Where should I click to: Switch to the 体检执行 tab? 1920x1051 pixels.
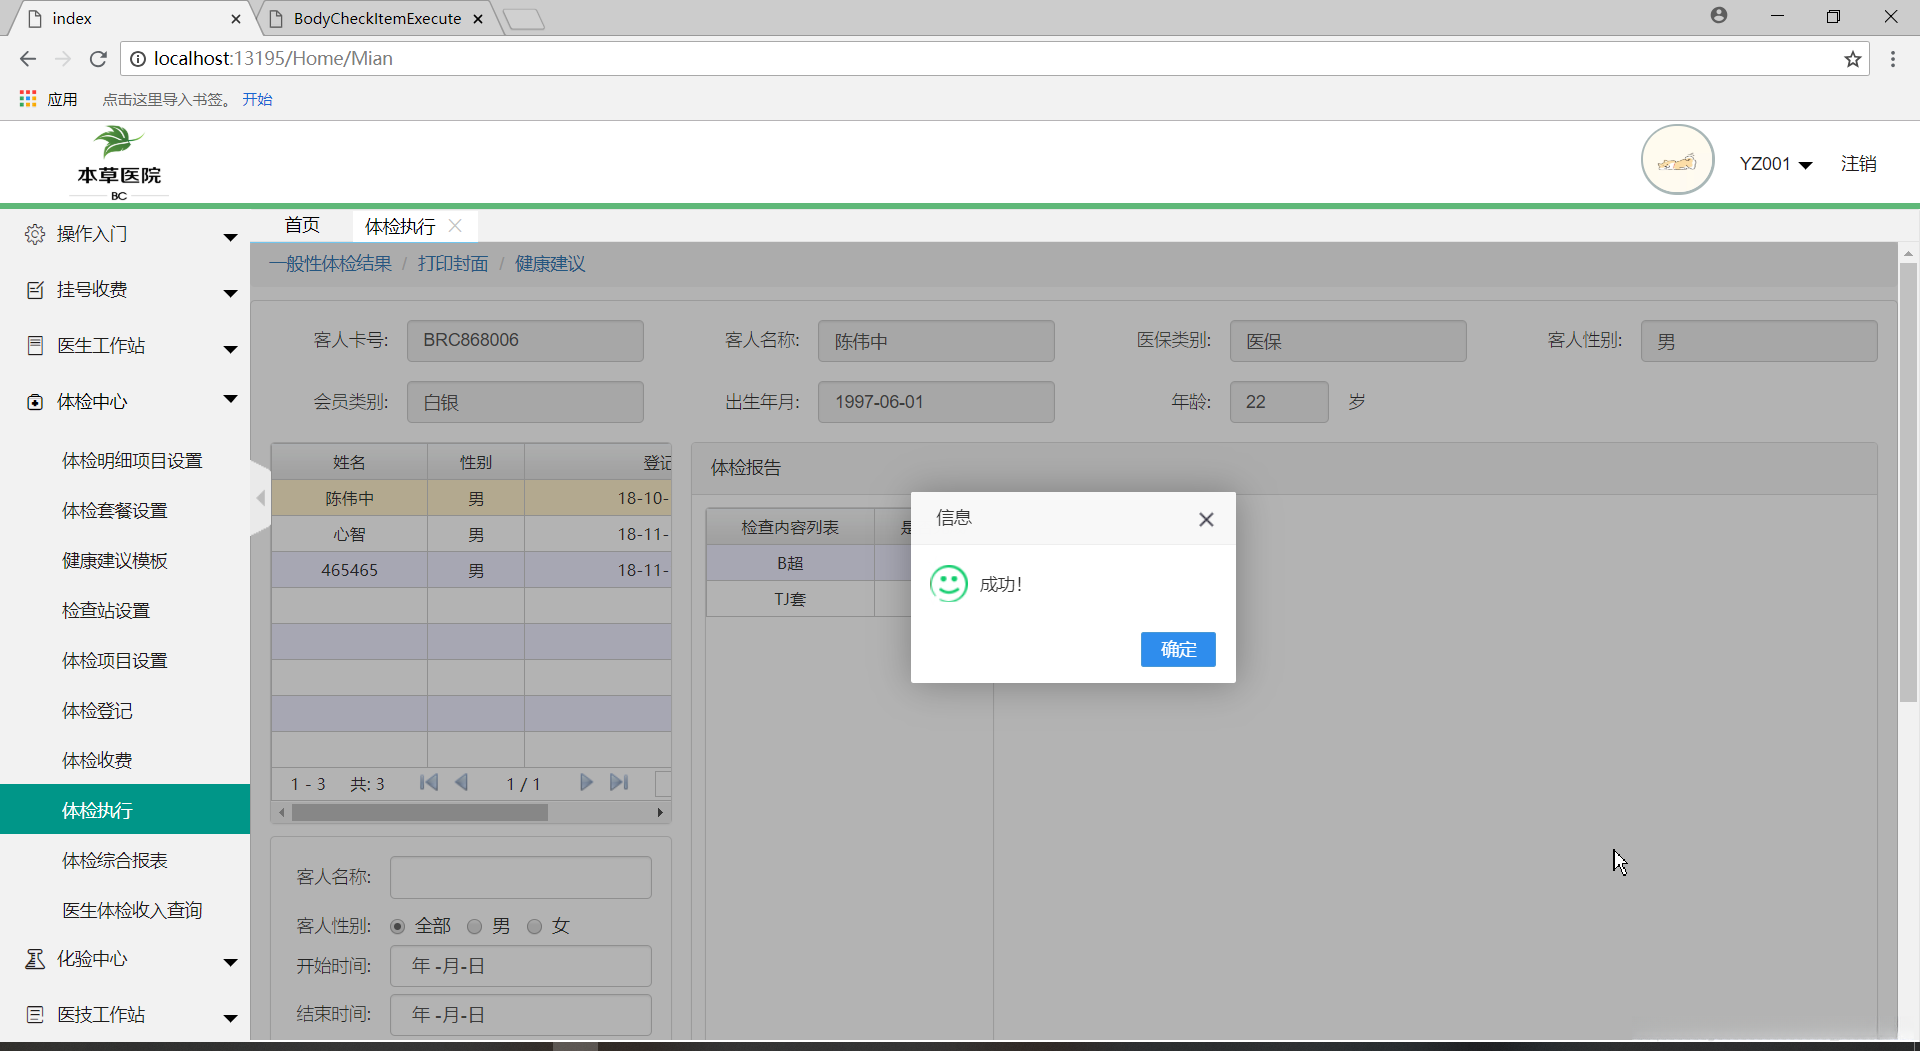(x=400, y=226)
